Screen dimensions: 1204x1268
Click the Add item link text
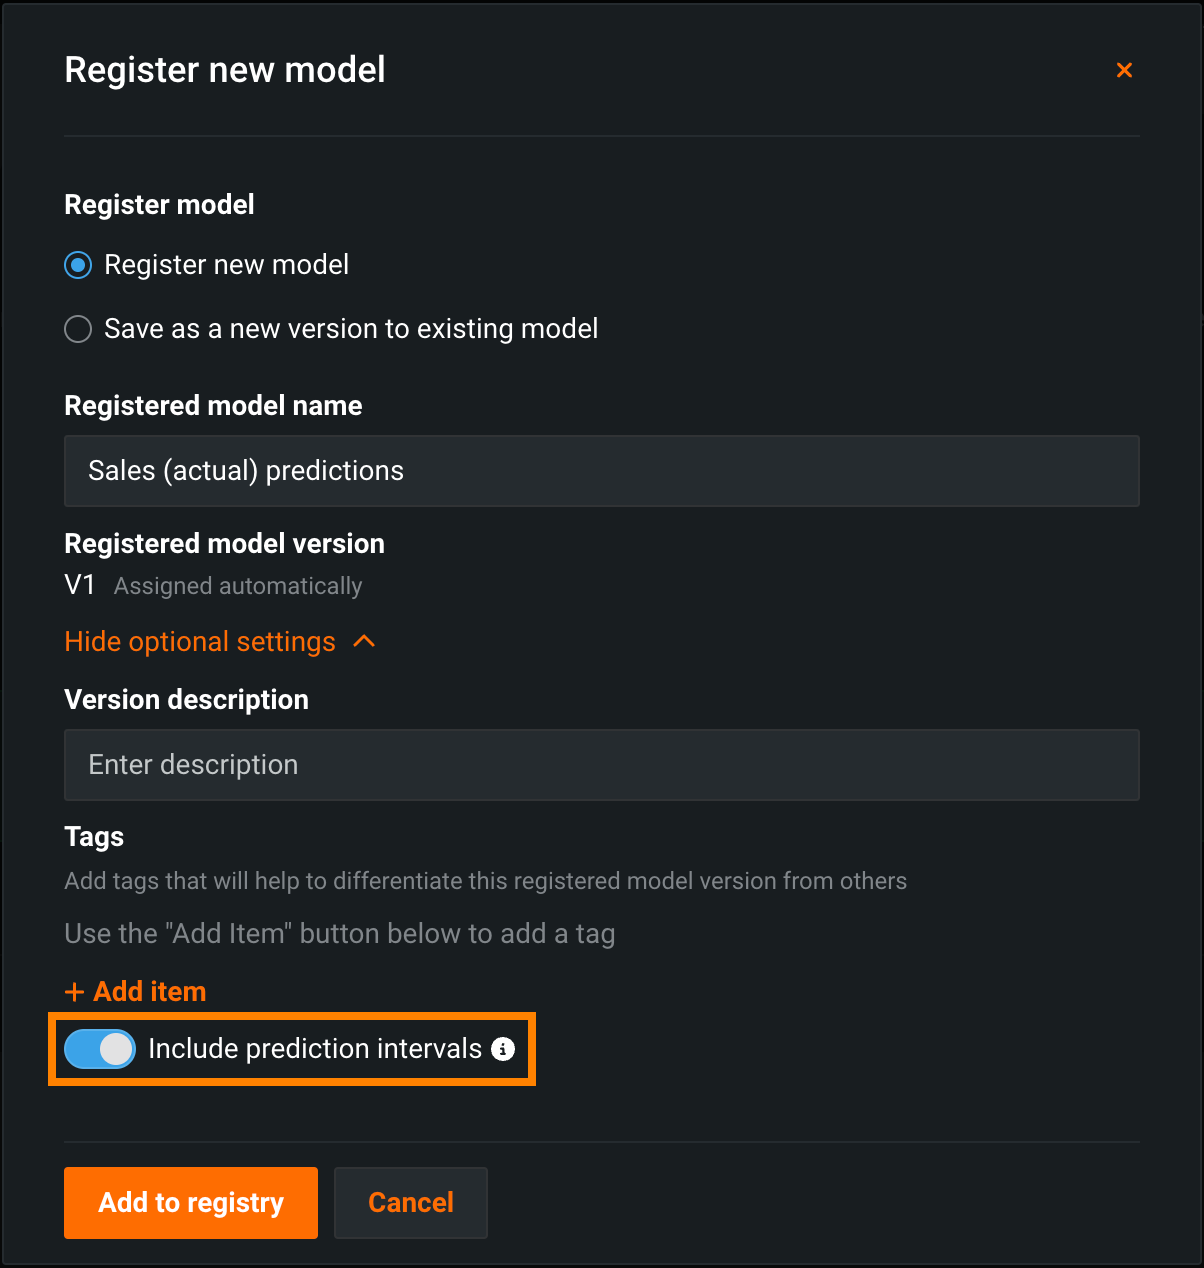150,992
